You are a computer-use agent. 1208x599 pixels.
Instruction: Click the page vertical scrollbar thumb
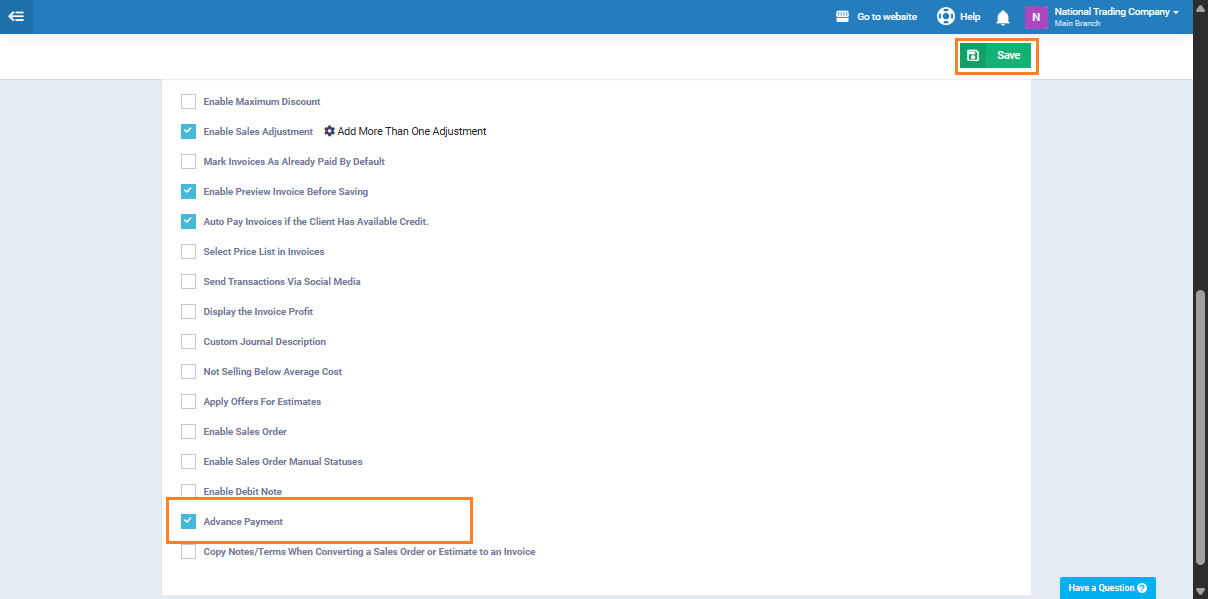point(1200,429)
